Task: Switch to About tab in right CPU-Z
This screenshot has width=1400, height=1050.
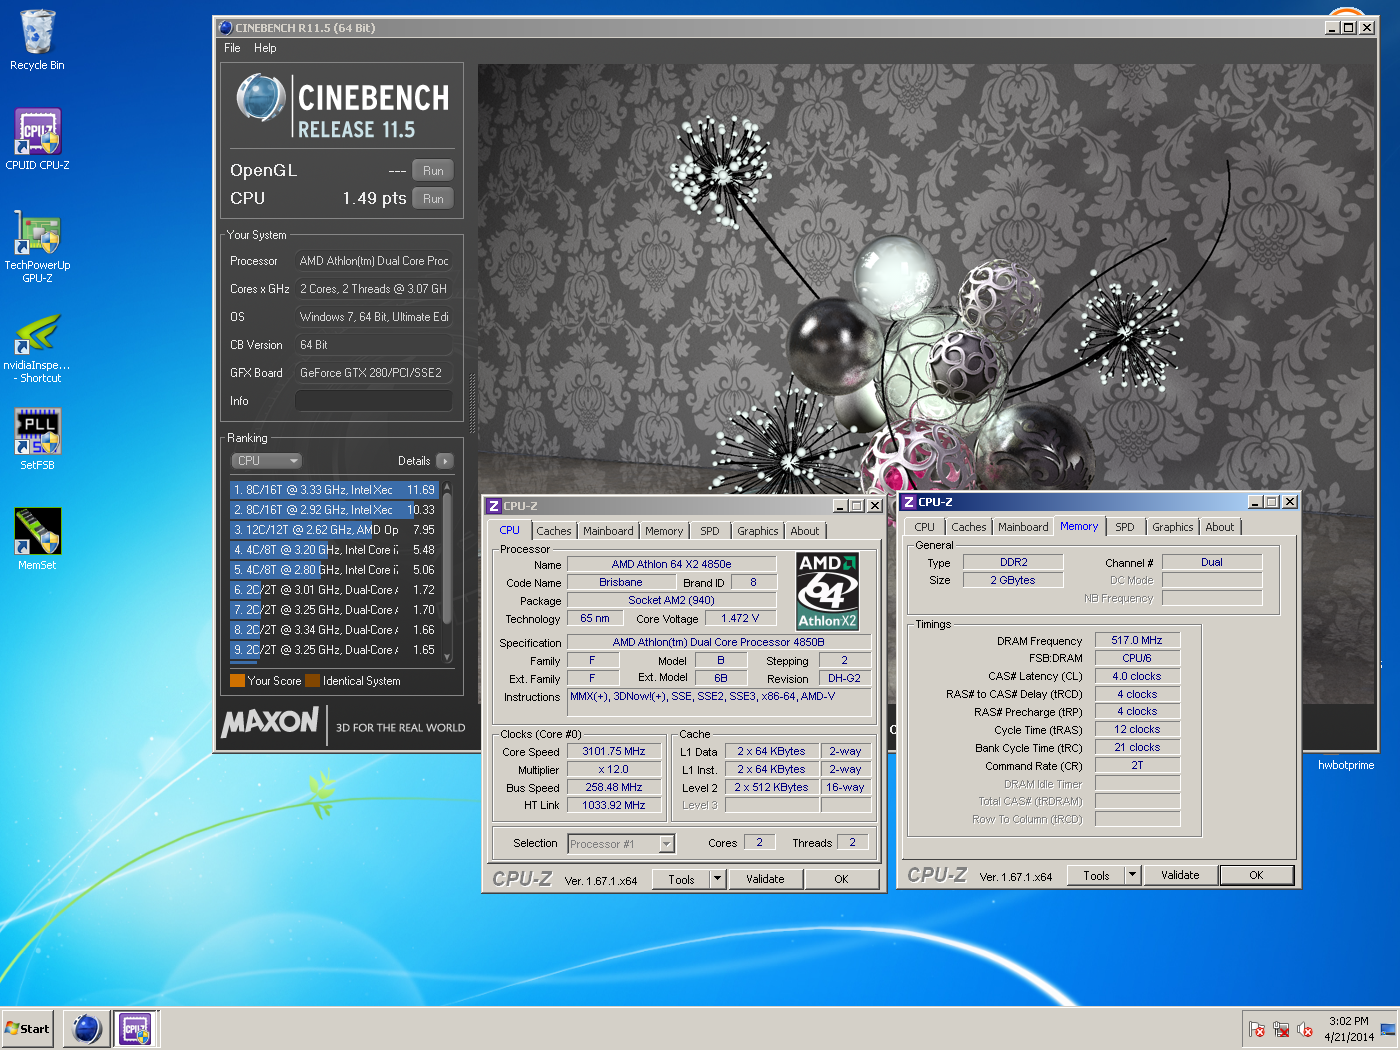Action: [1220, 527]
